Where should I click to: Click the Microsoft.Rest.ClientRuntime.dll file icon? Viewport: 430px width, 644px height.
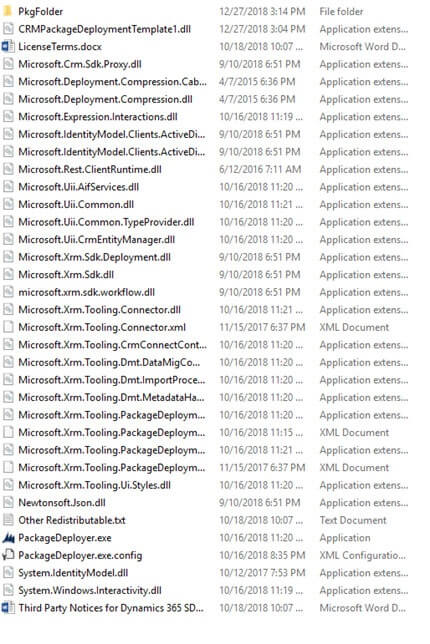[x=8, y=169]
